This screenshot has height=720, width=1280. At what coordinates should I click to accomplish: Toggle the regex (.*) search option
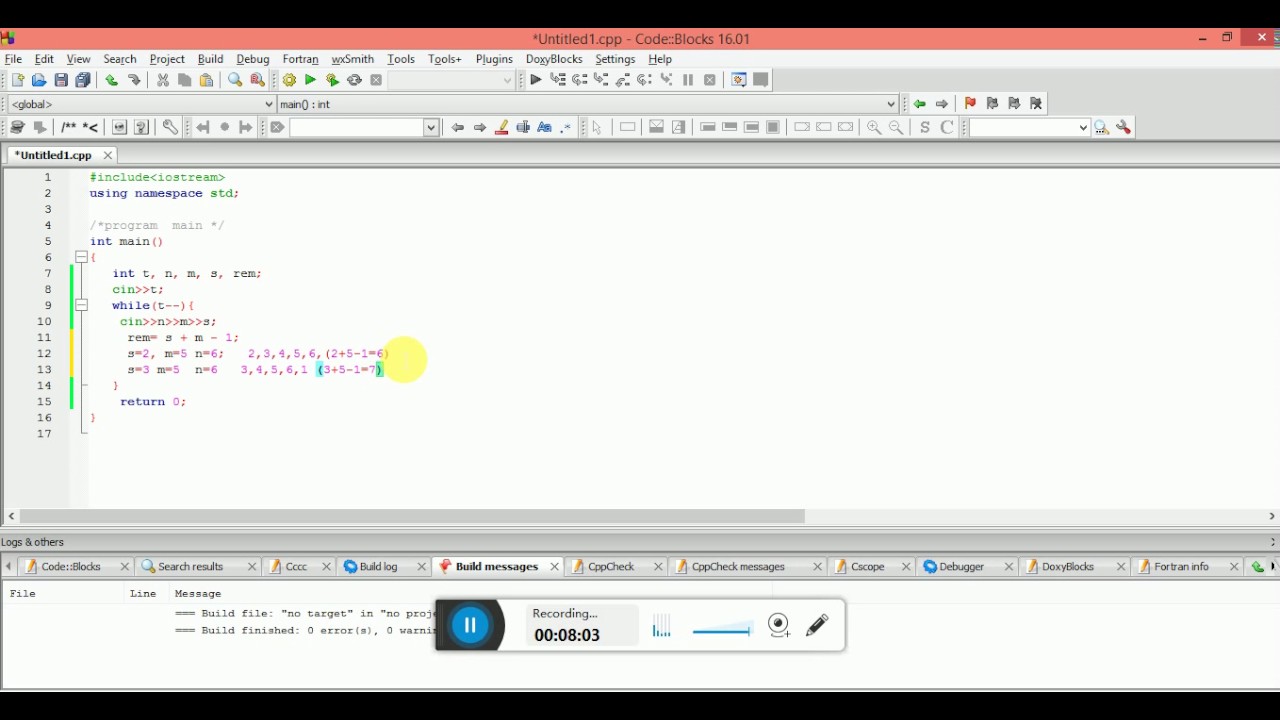point(566,127)
